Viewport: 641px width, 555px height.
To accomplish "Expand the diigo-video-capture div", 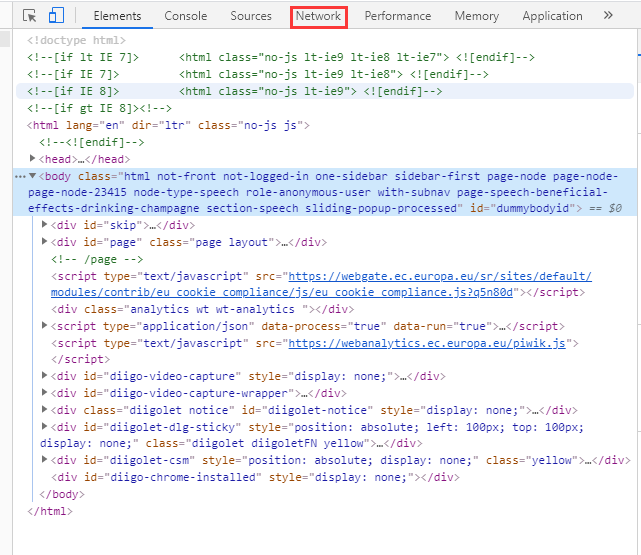I will pyautogui.click(x=45, y=375).
